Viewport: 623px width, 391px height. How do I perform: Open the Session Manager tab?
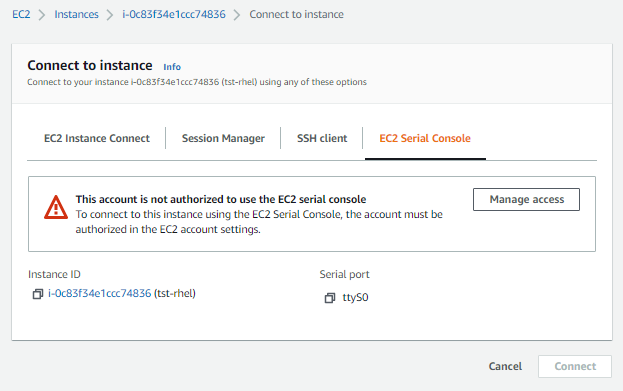[x=223, y=138]
